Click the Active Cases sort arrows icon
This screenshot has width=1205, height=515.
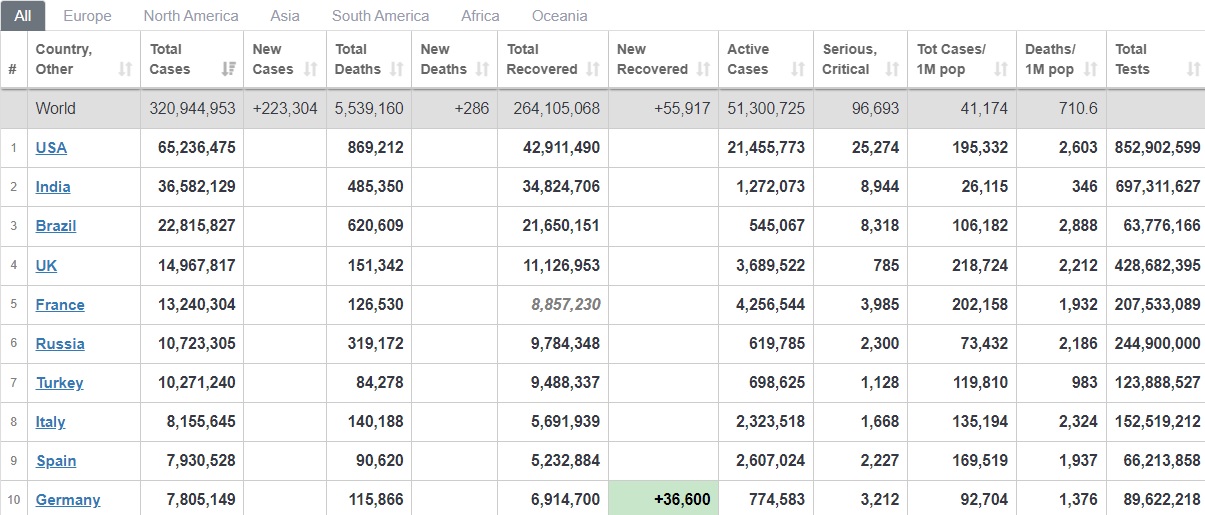pos(797,69)
